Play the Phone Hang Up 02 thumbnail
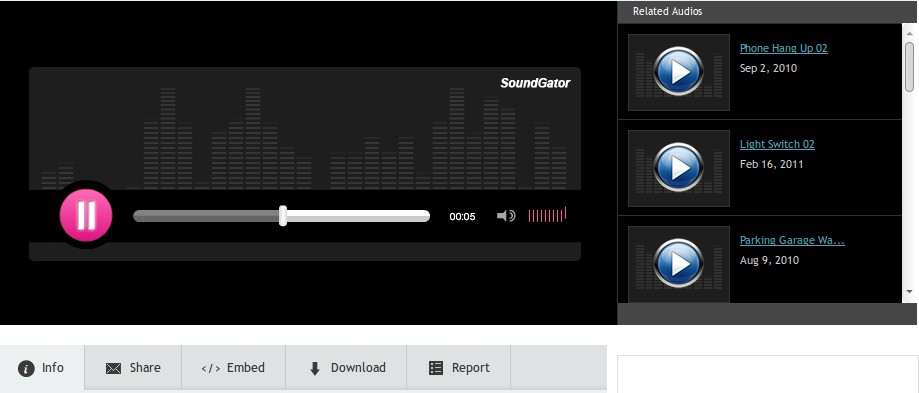The height and width of the screenshot is (393, 919). point(679,72)
